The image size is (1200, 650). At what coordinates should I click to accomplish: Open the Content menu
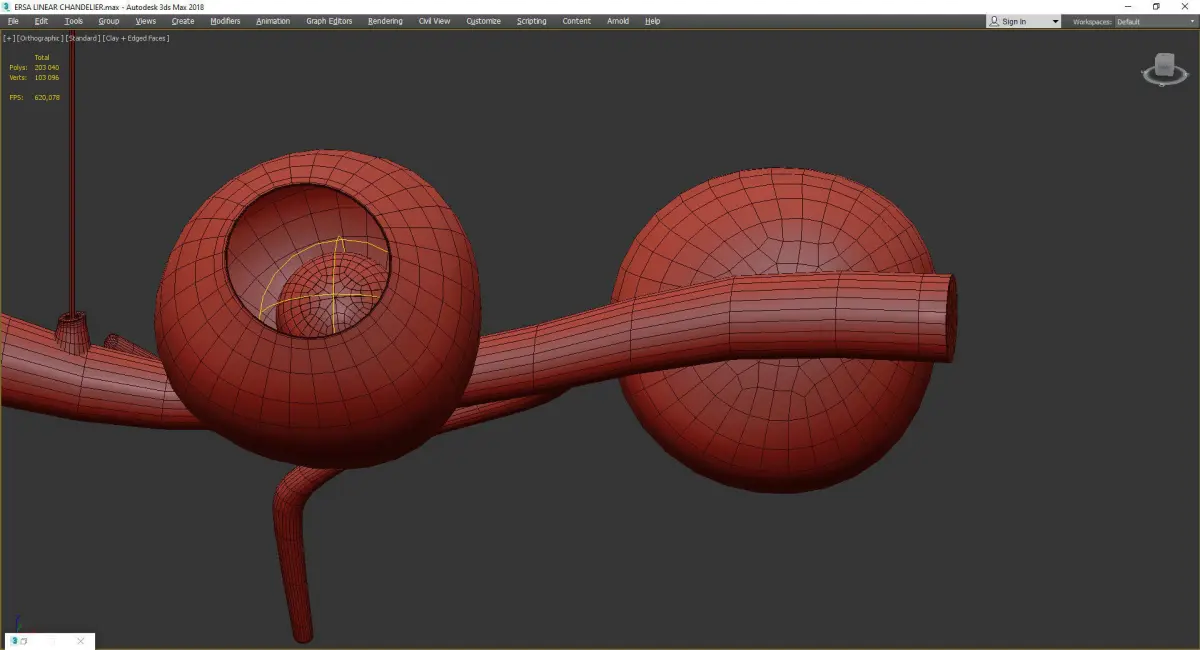click(x=576, y=21)
